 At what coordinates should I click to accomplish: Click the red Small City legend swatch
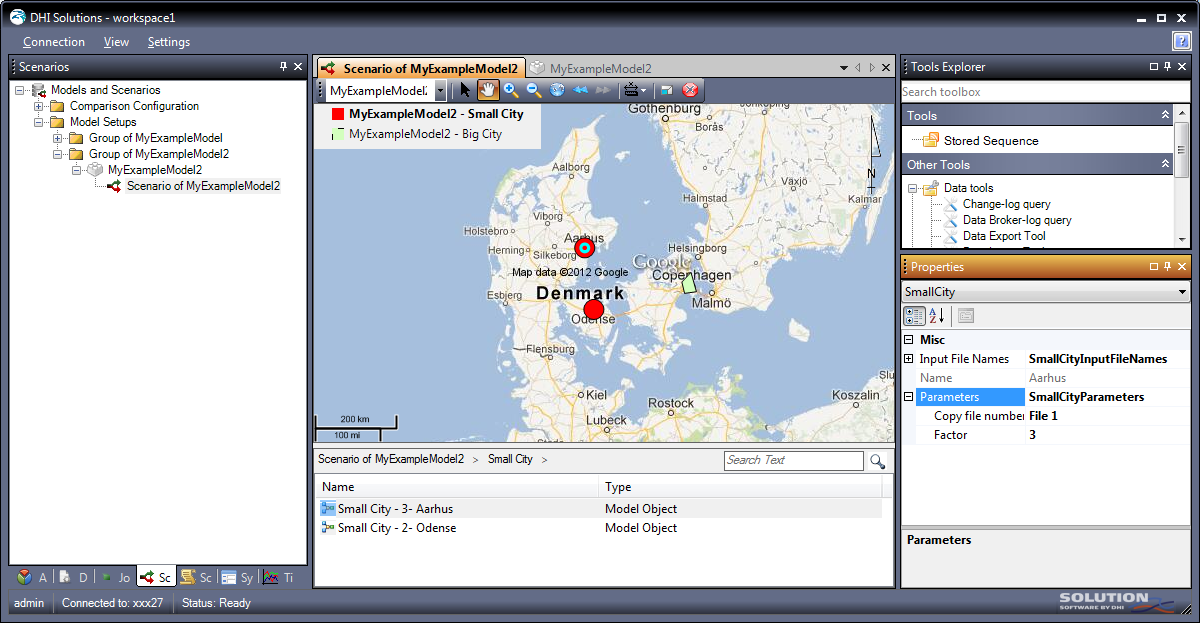(x=338, y=115)
